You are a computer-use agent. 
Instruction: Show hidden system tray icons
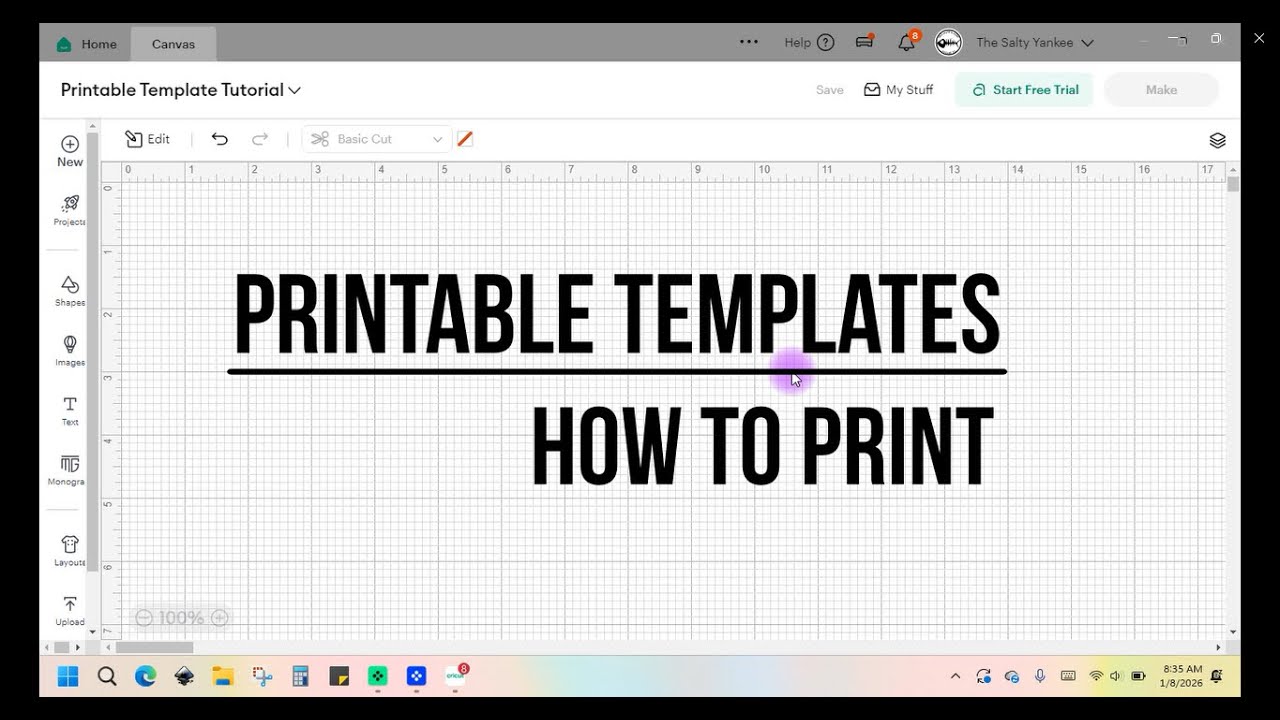point(955,677)
